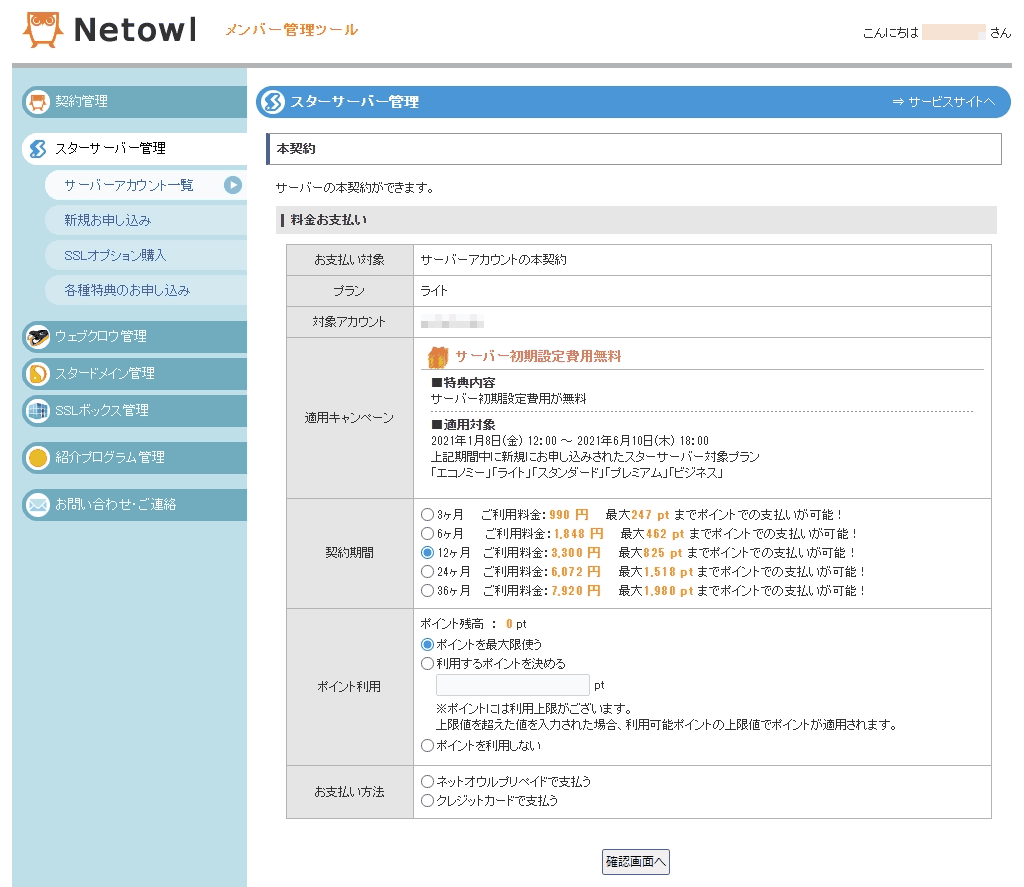1024x887 pixels.
Task: Click the Netowl owl logo icon
Action: (x=43, y=29)
